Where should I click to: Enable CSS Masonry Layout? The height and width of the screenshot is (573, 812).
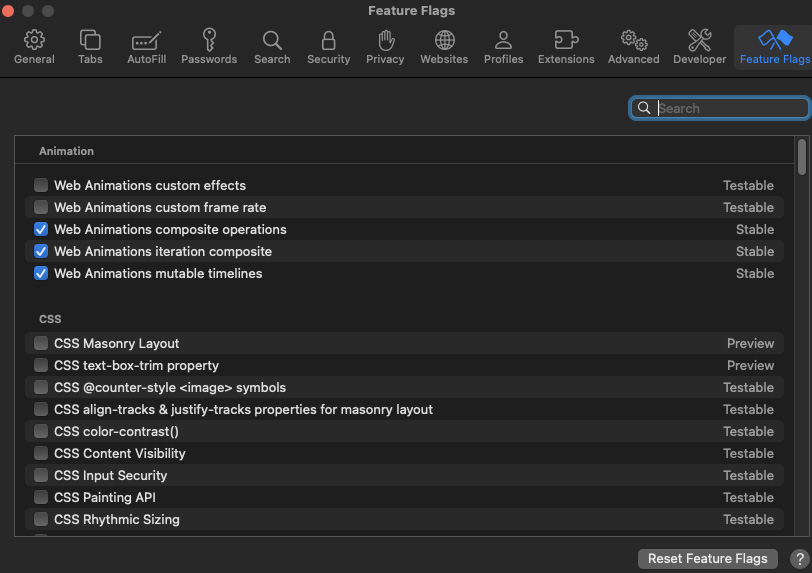tap(41, 343)
